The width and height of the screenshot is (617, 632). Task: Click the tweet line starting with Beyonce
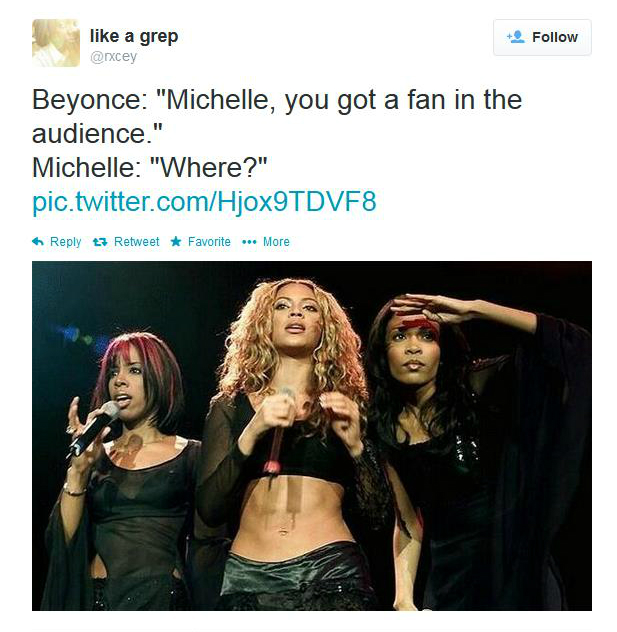[277, 100]
